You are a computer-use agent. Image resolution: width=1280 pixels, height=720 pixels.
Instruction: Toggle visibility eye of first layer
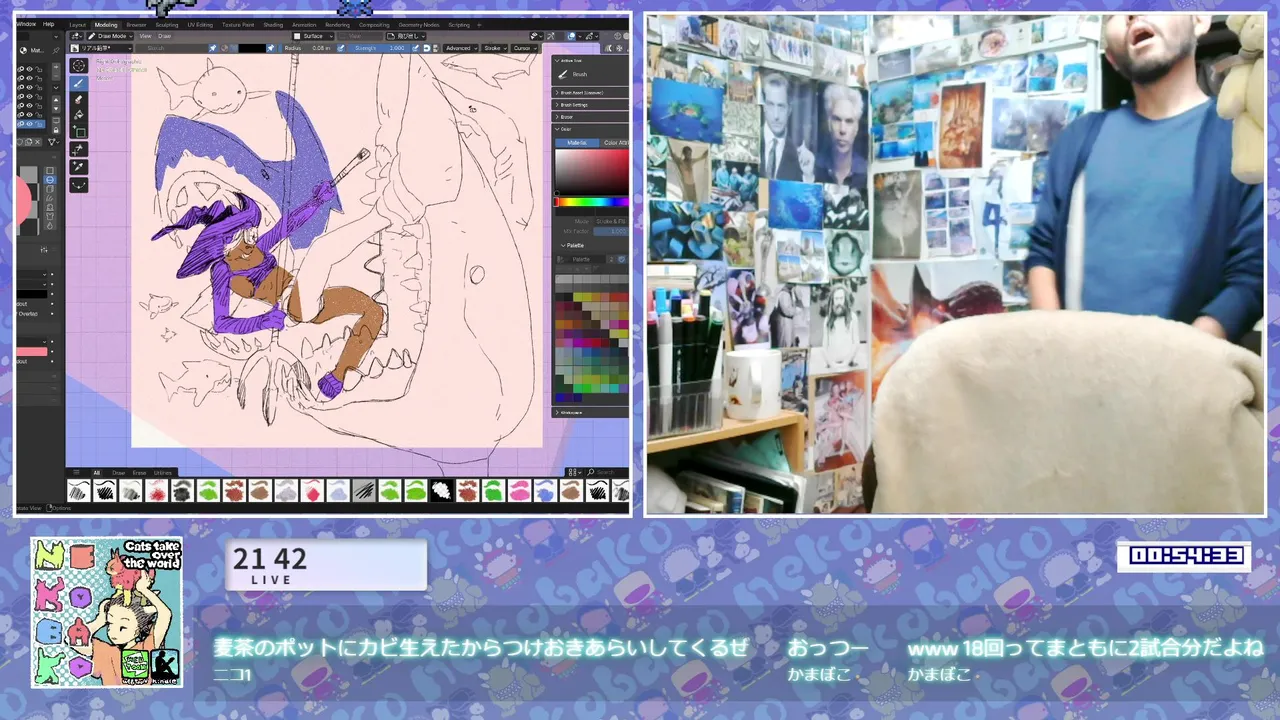point(29,69)
